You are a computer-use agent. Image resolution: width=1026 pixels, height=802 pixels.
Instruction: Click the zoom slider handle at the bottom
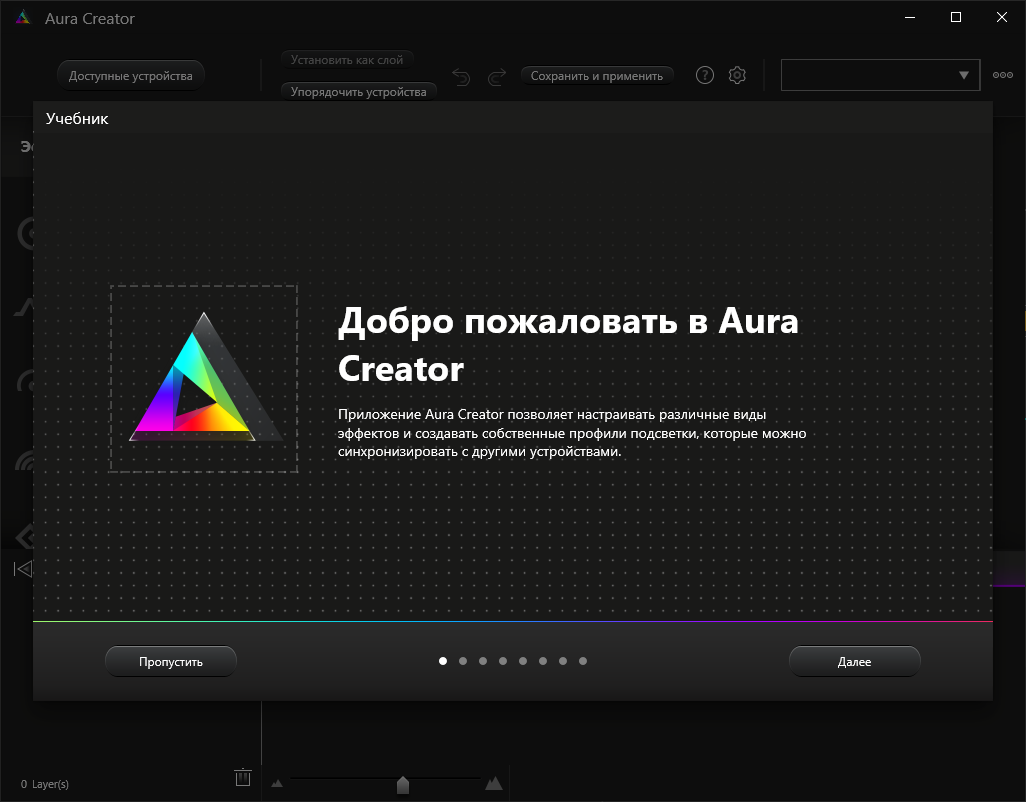(403, 785)
